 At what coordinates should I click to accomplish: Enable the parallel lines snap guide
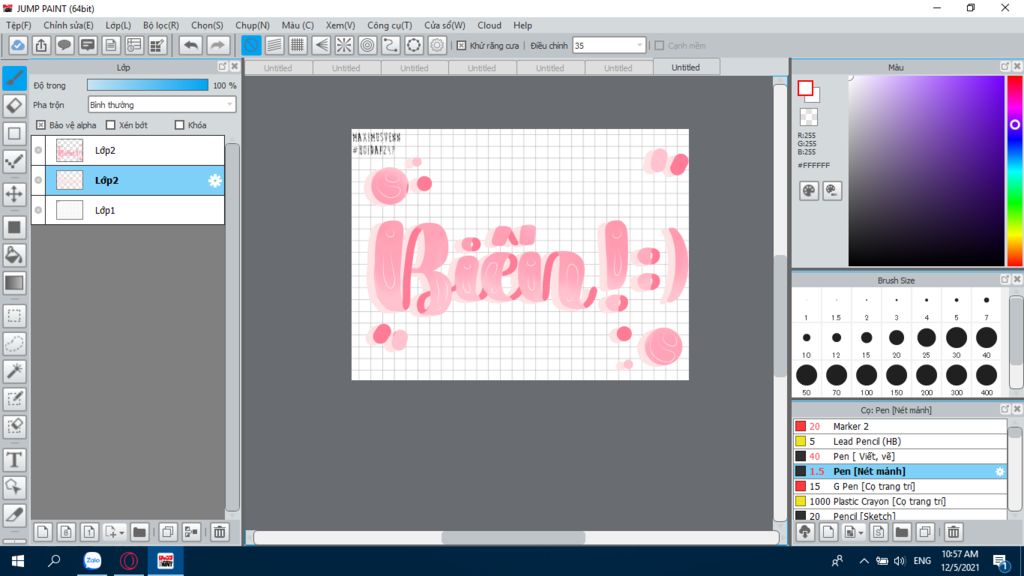[x=274, y=45]
